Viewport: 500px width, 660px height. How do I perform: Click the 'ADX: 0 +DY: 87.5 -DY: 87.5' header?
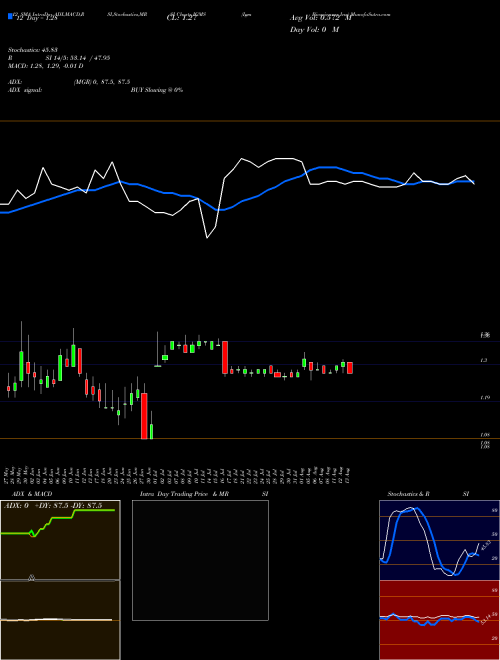53,506
